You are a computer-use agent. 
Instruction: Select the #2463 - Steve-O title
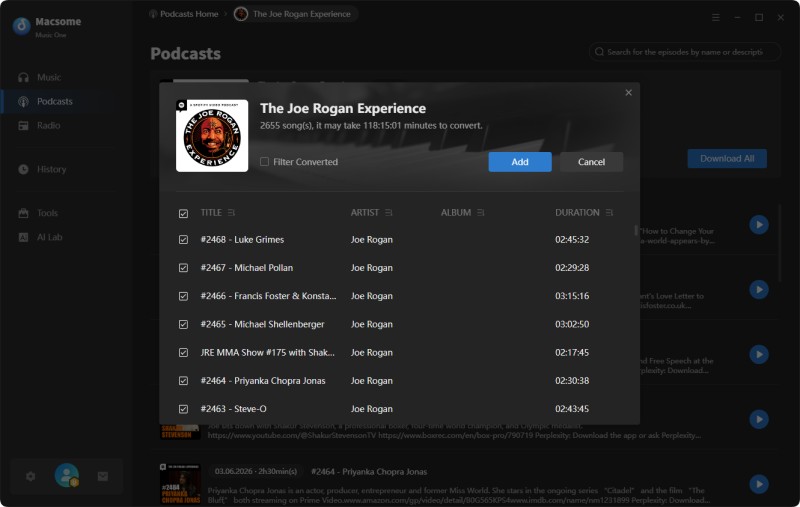pos(234,409)
